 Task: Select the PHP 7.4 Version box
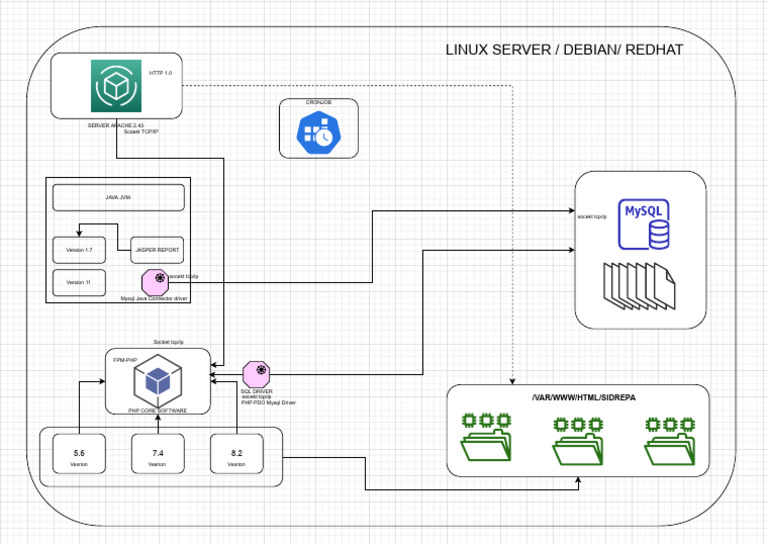click(158, 453)
